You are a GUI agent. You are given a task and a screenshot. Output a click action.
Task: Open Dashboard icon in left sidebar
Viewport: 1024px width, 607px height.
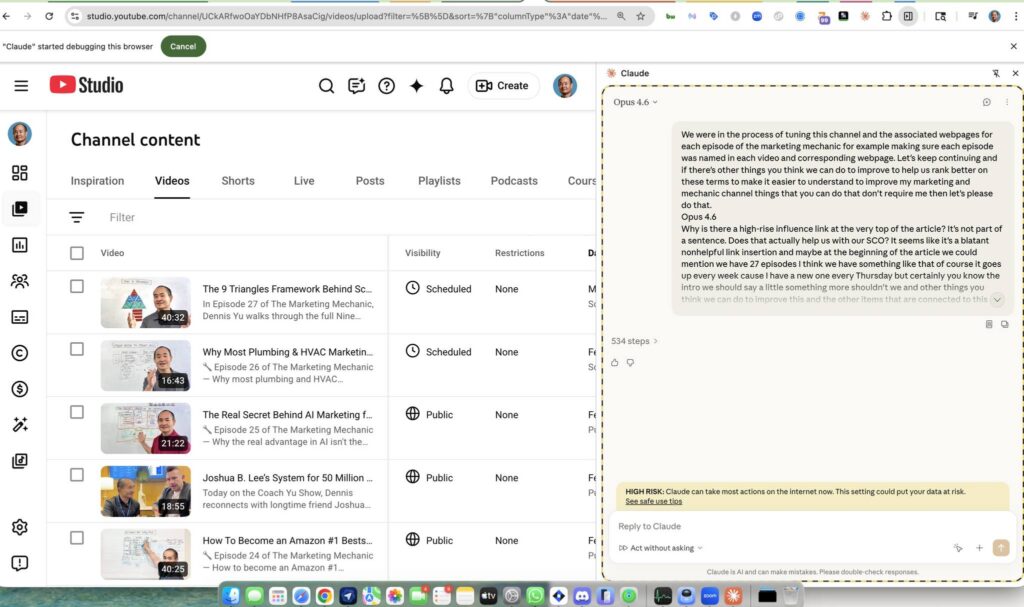pos(20,173)
